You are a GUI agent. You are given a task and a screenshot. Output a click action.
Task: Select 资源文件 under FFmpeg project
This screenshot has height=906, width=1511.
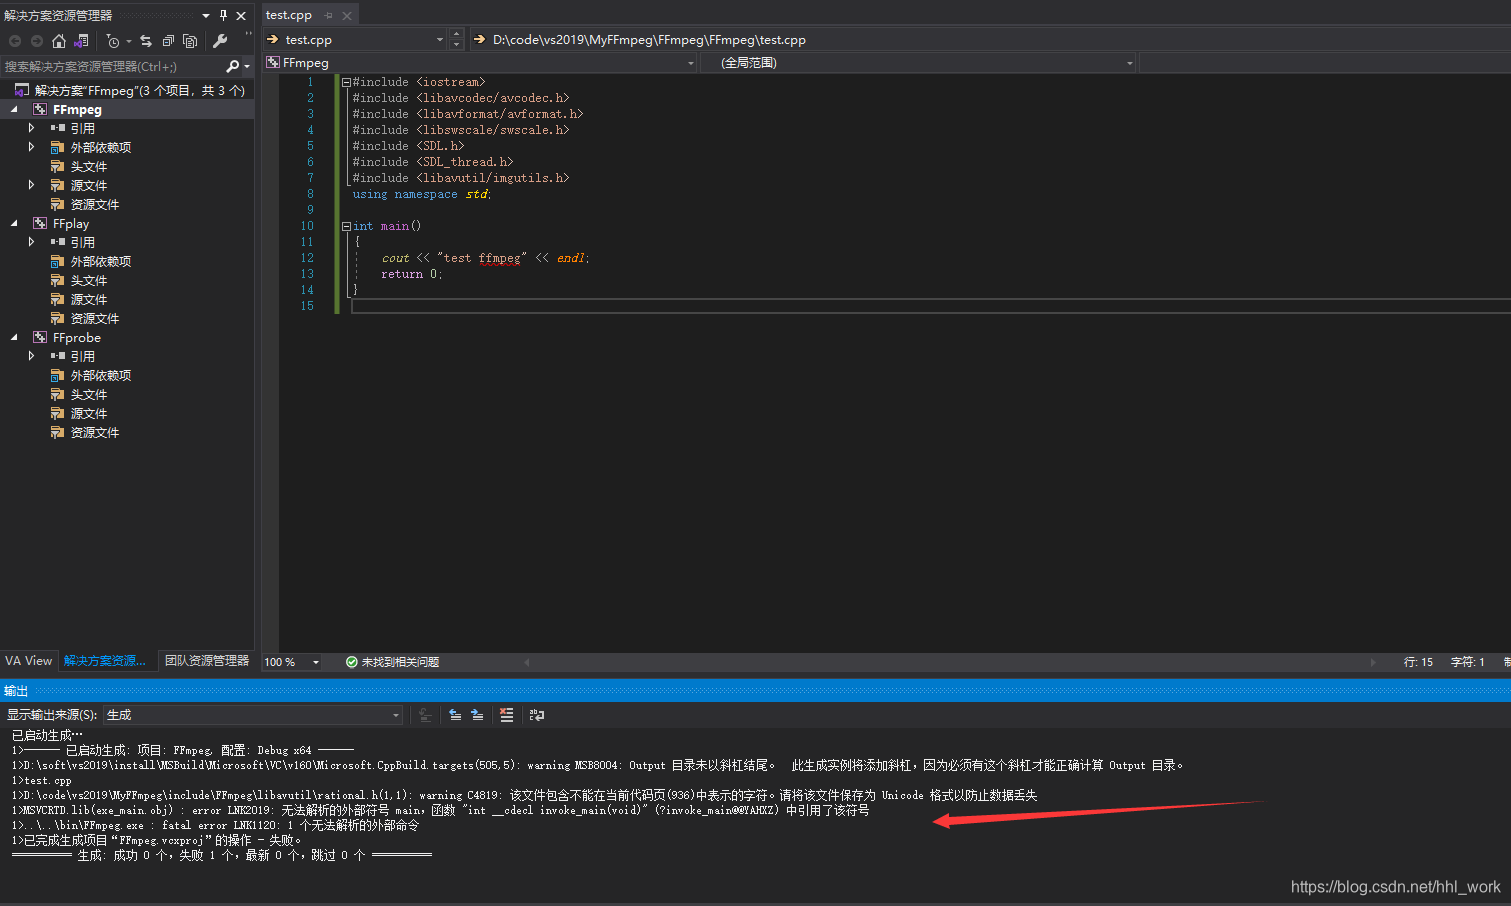coord(95,204)
